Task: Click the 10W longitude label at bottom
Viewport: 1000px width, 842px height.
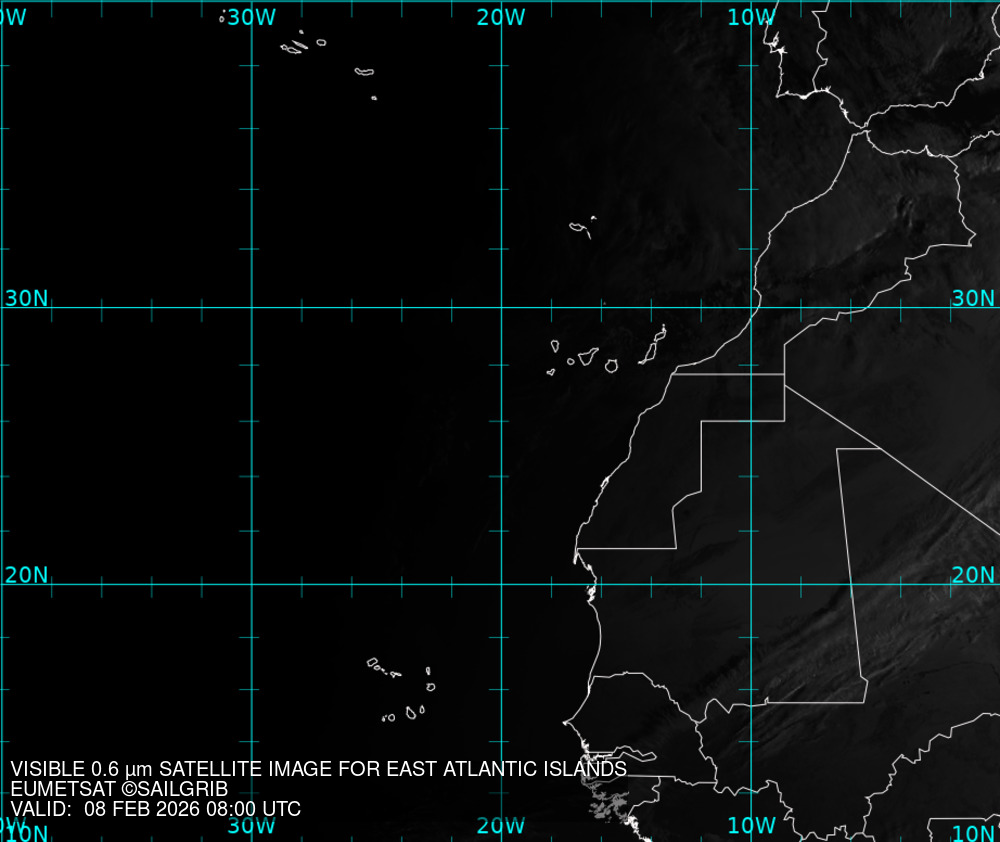Action: 751,826
